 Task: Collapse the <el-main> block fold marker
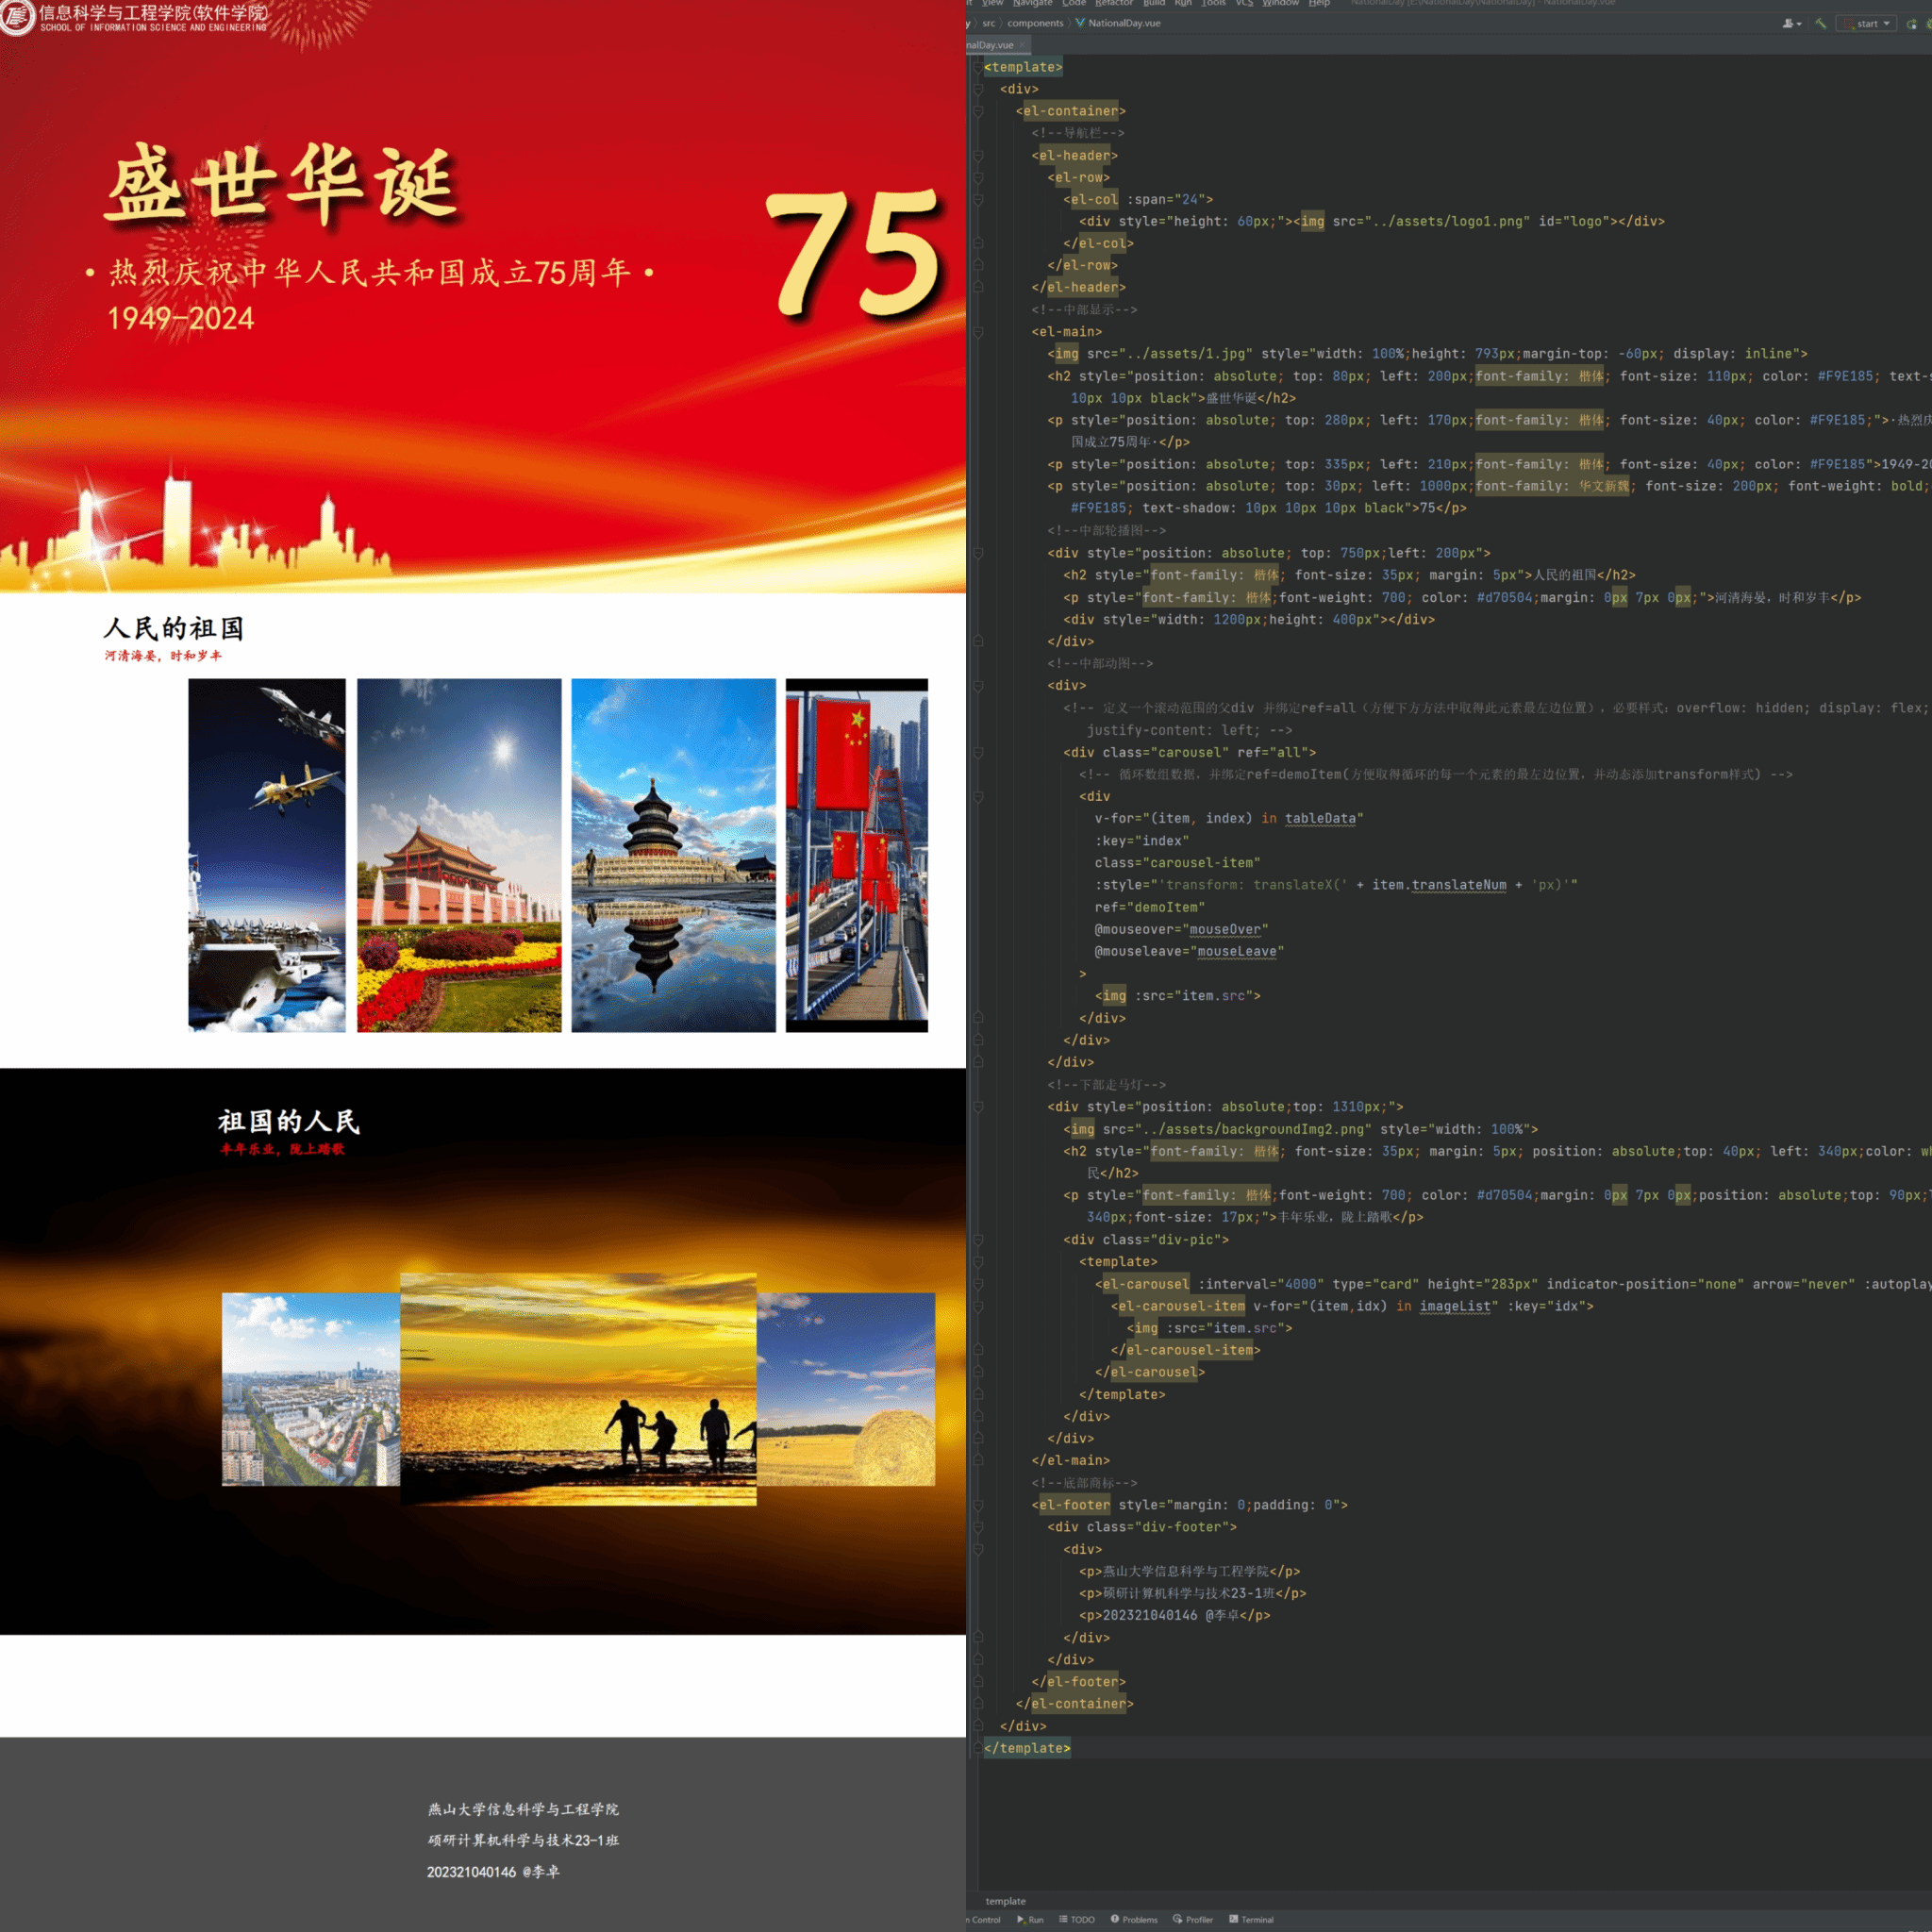tap(977, 332)
